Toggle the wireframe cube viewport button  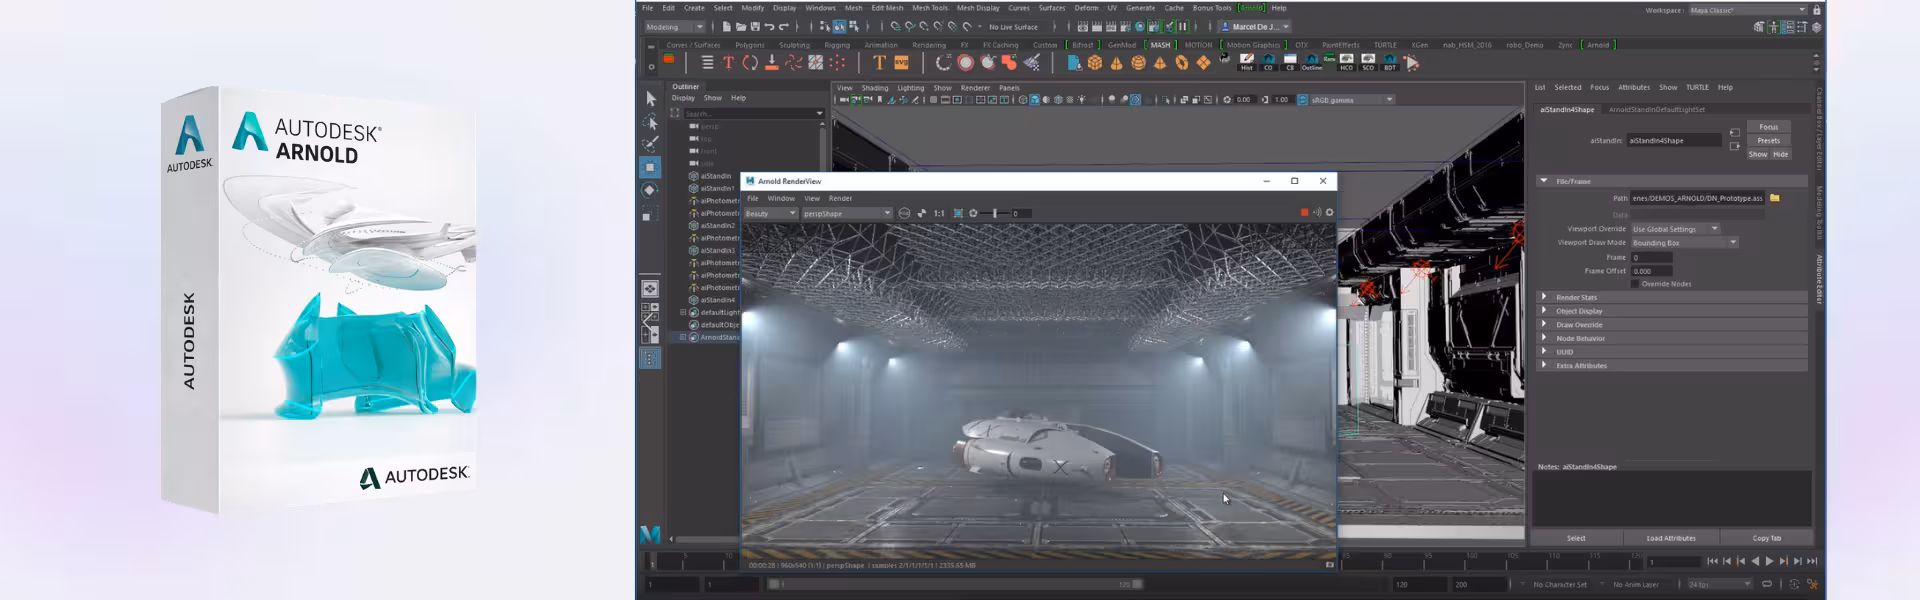pos(1022,100)
